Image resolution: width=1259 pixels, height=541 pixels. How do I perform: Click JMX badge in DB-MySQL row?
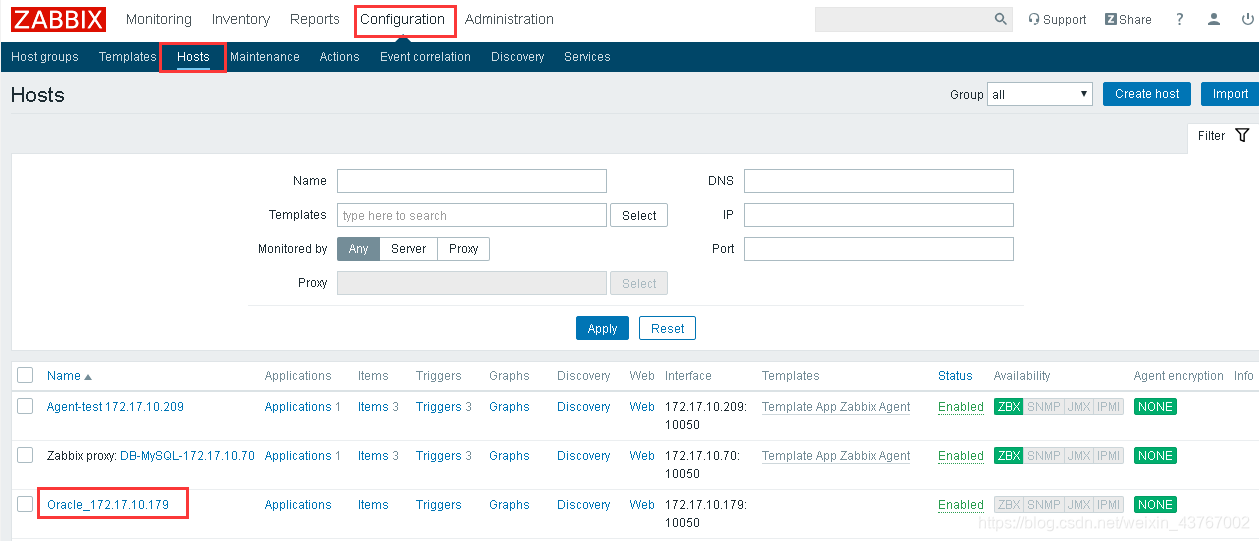click(x=1079, y=456)
